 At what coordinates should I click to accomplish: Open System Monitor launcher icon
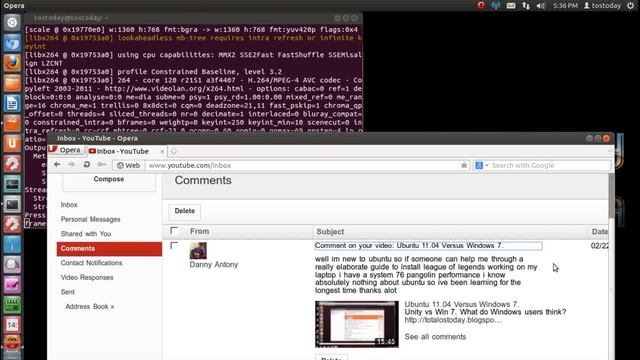(12, 184)
